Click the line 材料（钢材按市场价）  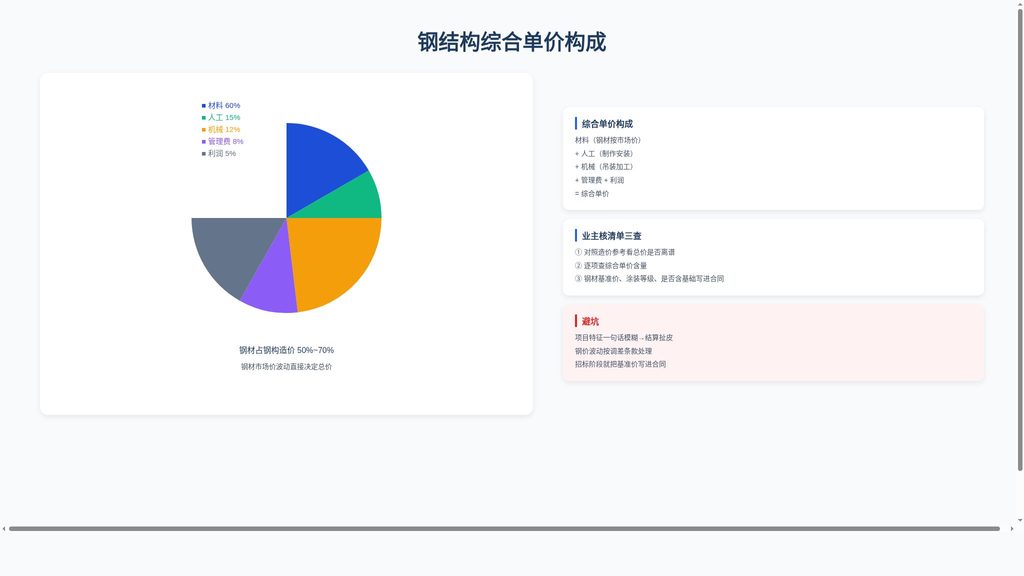[x=607, y=140]
